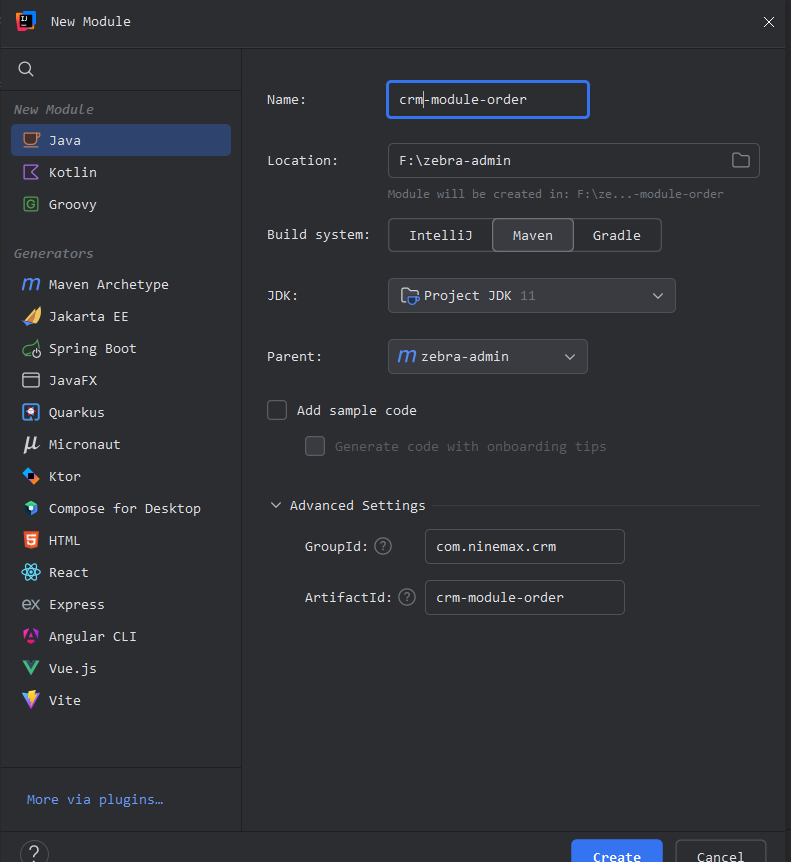Click the IntelliJ IDEA logo icon
Viewport: 791px width, 862px height.
pyautogui.click(x=25, y=21)
